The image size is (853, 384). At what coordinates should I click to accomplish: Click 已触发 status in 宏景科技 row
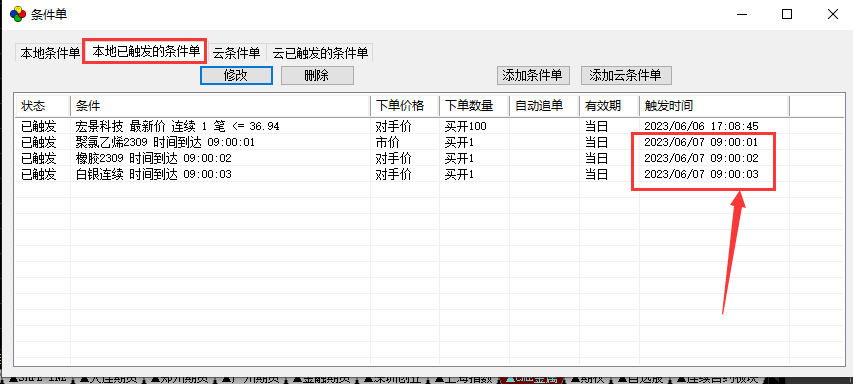pyautogui.click(x=38, y=127)
